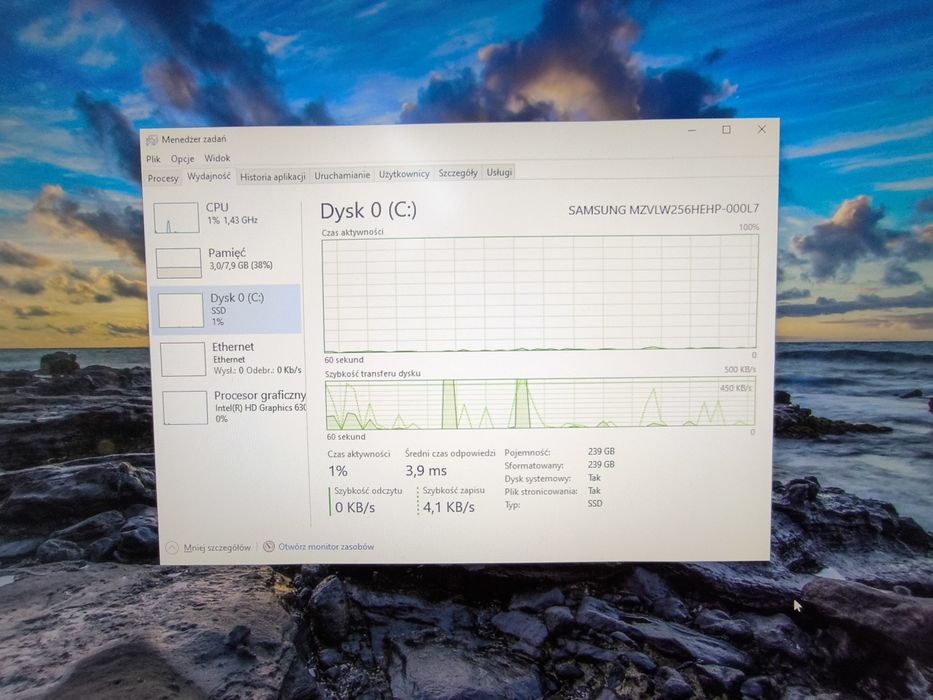The height and width of the screenshot is (700, 933).
Task: Click the resource monitor icon
Action: pyautogui.click(x=269, y=546)
